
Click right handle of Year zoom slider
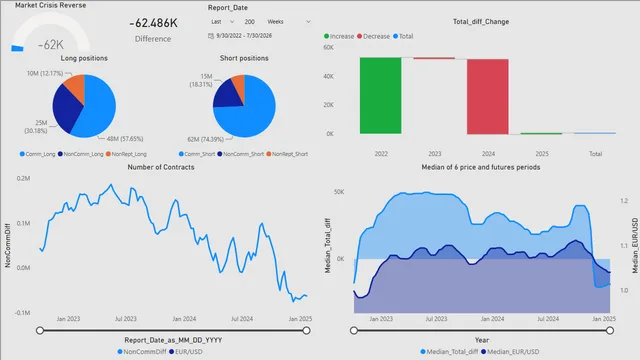[x=610, y=330]
